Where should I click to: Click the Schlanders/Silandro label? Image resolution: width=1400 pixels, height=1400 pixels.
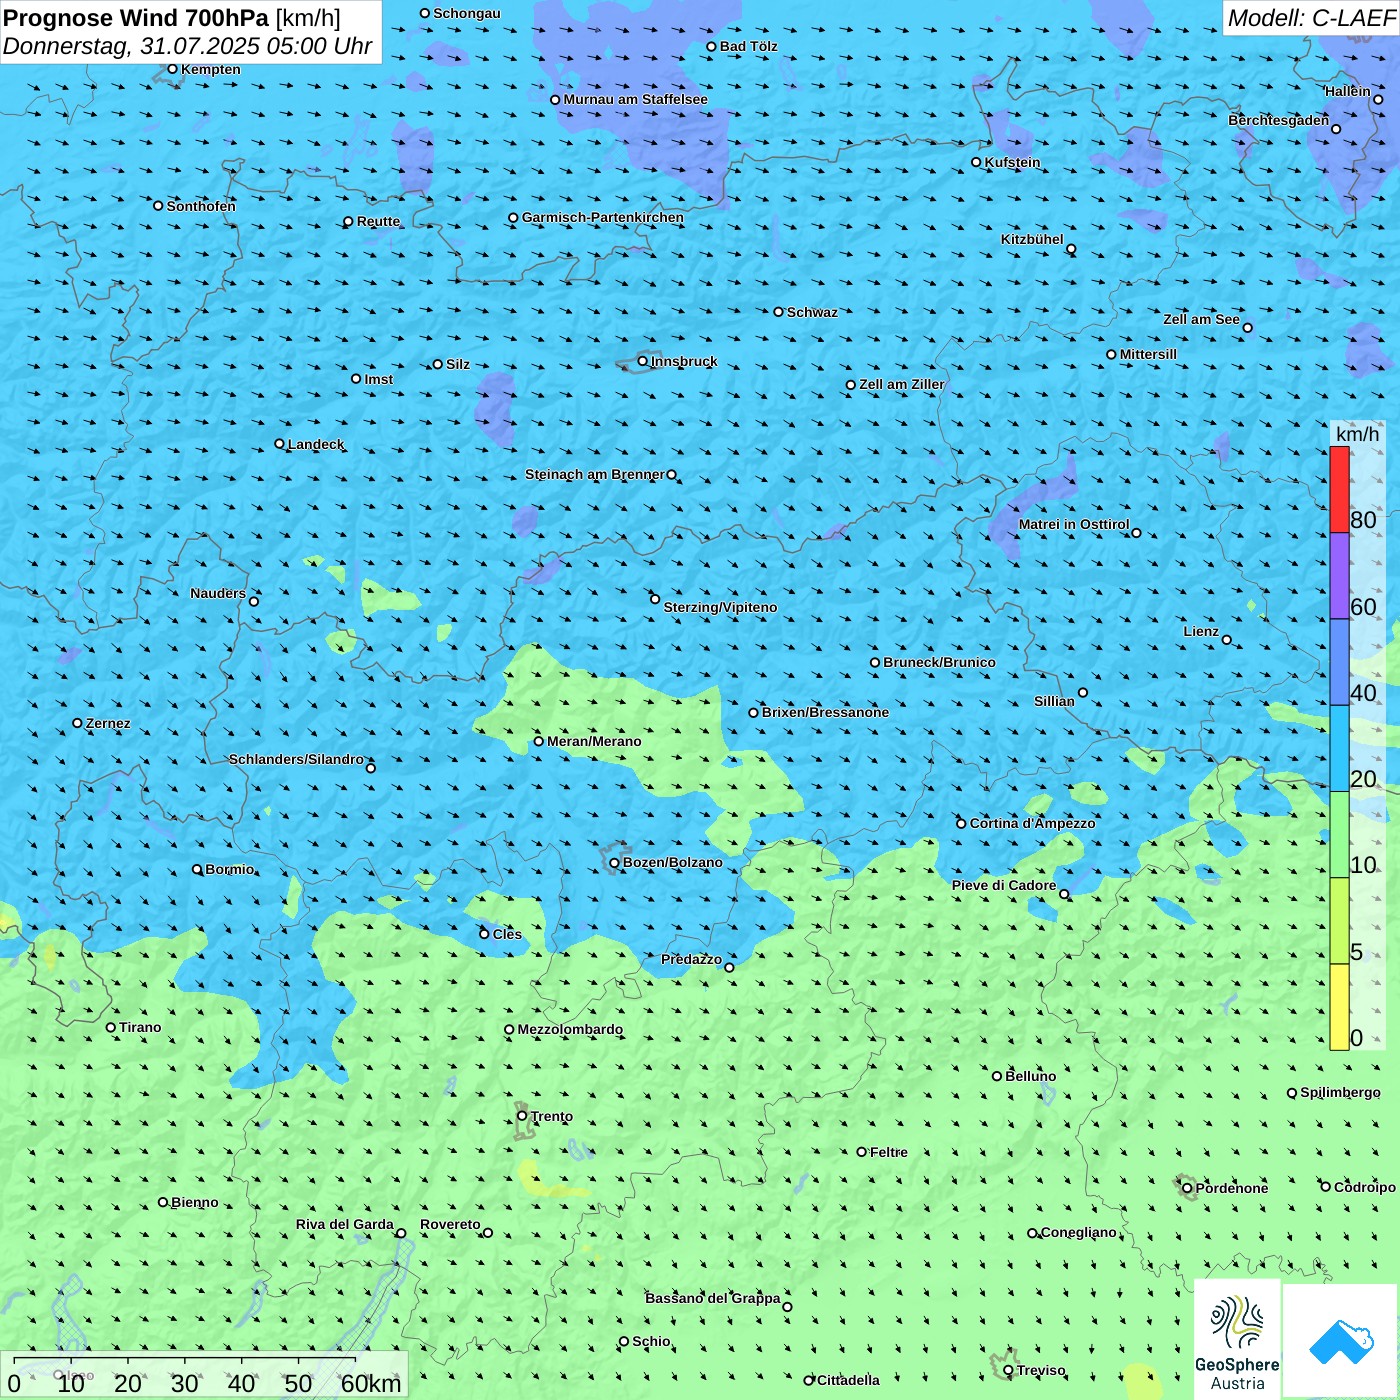click(x=296, y=759)
